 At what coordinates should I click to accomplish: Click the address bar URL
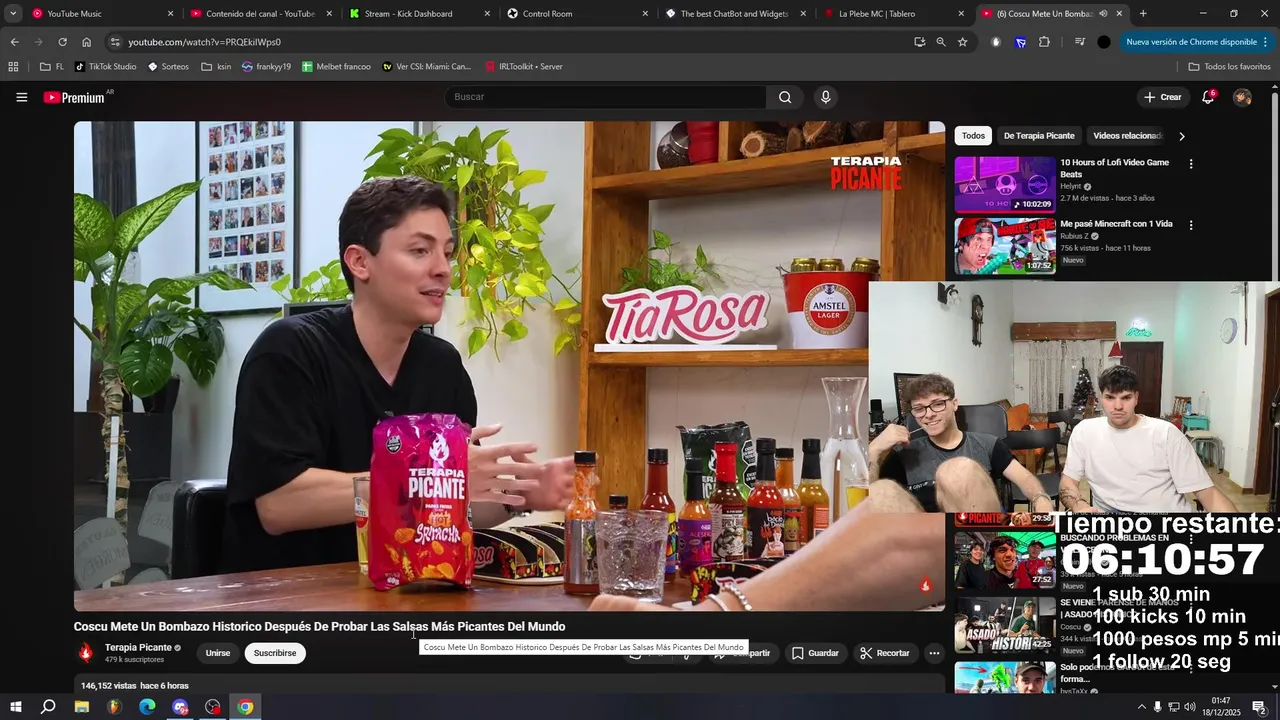204,42
